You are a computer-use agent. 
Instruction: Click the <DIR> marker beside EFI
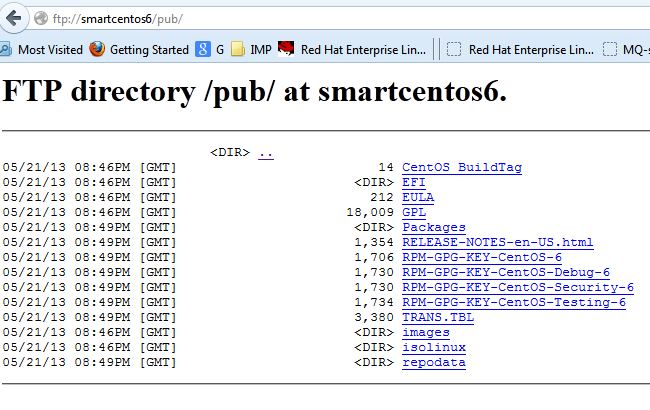click(x=374, y=182)
